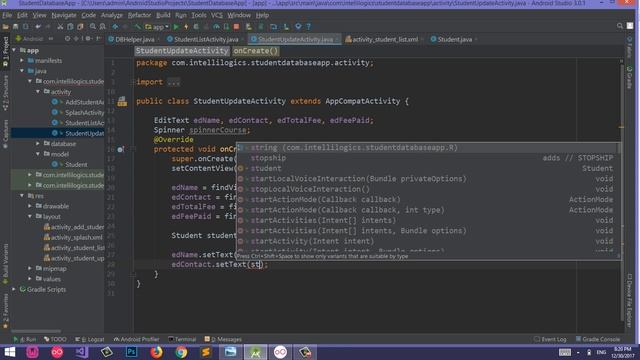The width and height of the screenshot is (640, 360).
Task: Collapse the activity package
Action: pos(38,92)
